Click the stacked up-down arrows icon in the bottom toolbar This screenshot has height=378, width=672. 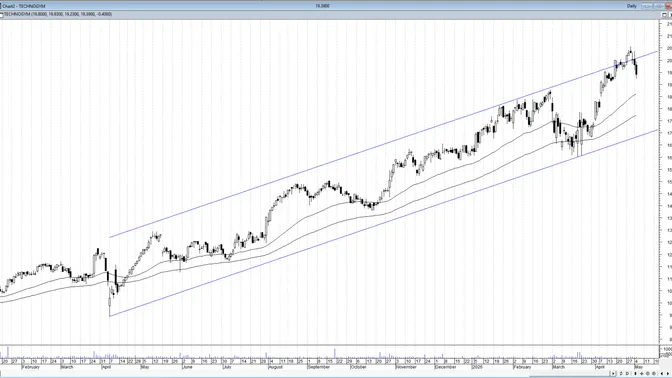[621, 374]
